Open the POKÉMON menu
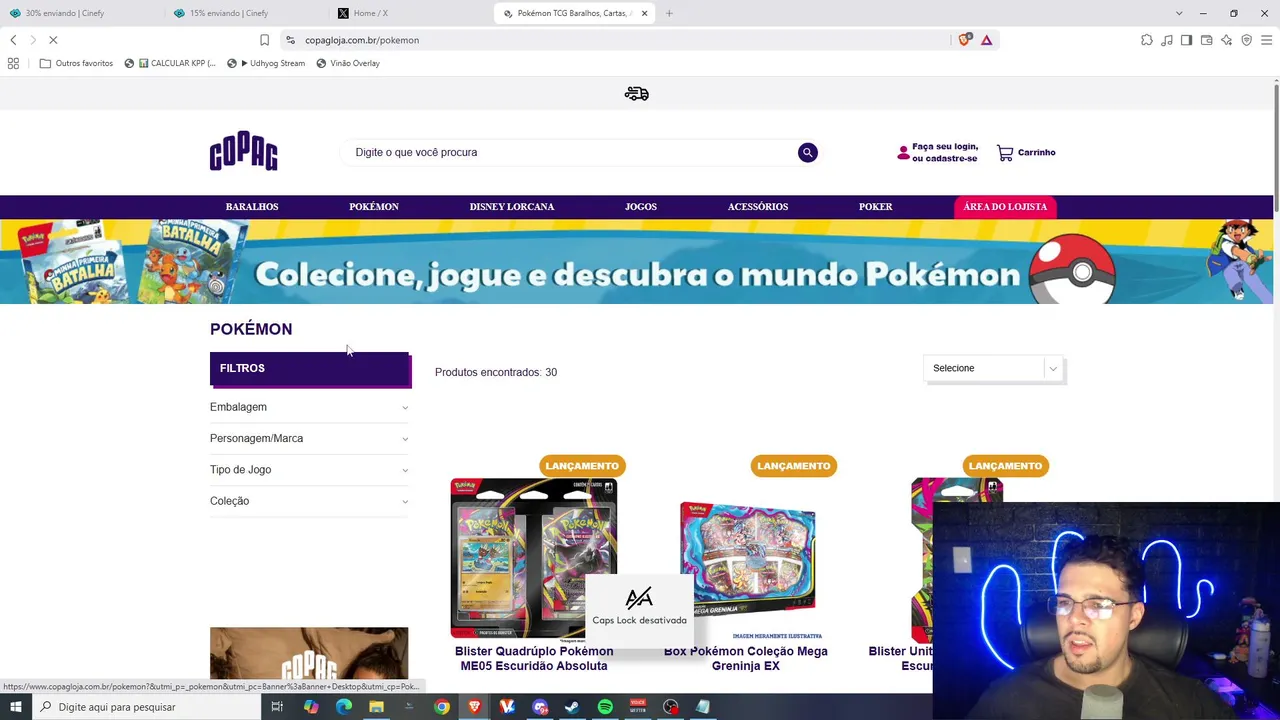This screenshot has height=720, width=1280. coord(374,207)
